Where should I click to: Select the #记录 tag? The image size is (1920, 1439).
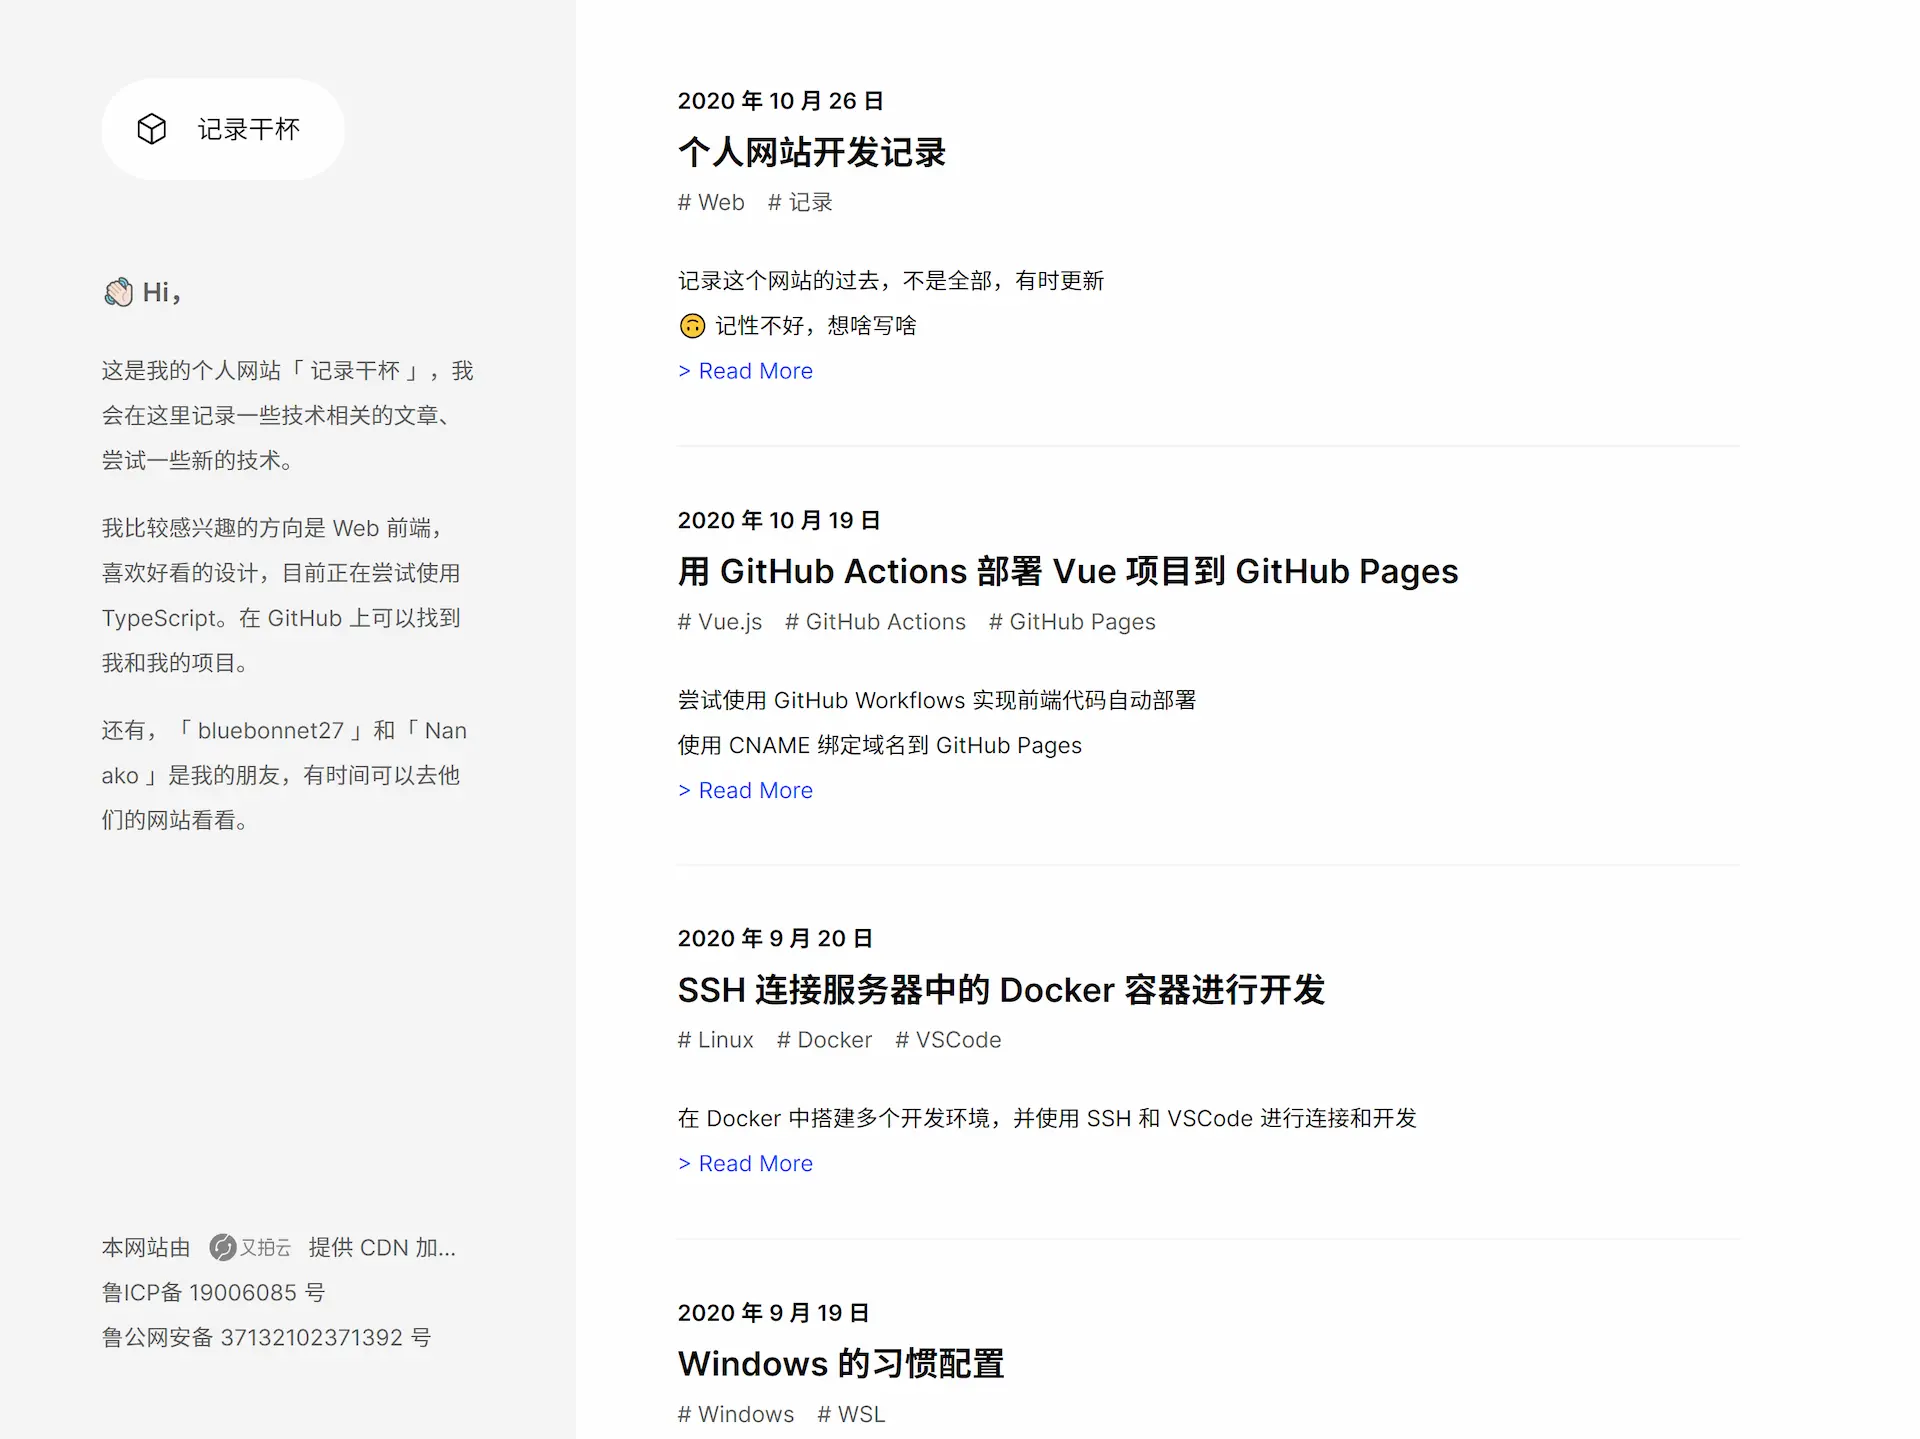click(x=799, y=202)
